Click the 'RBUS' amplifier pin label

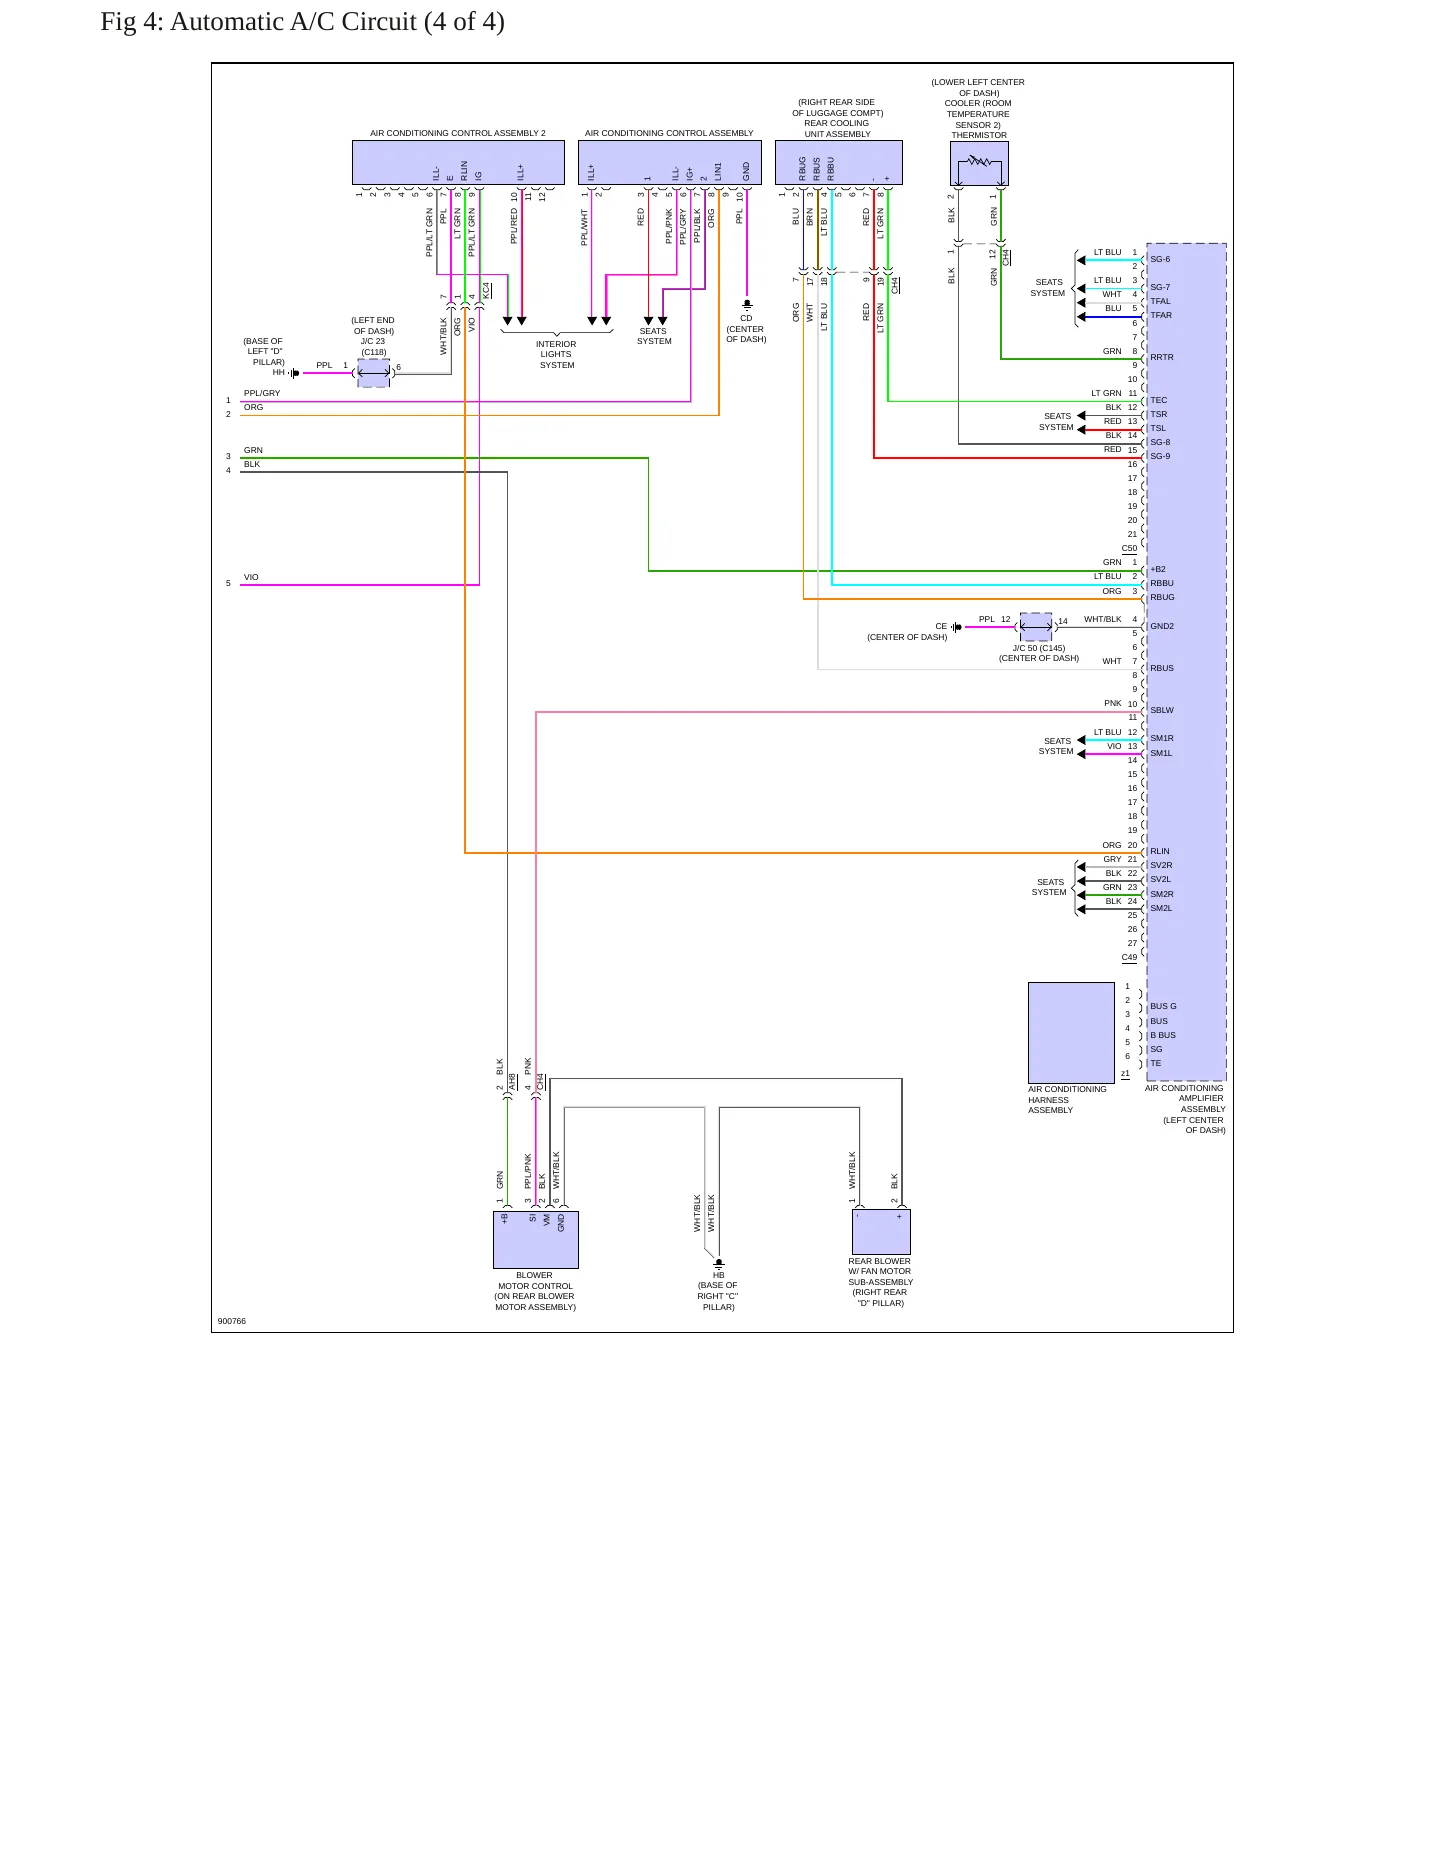click(1162, 668)
